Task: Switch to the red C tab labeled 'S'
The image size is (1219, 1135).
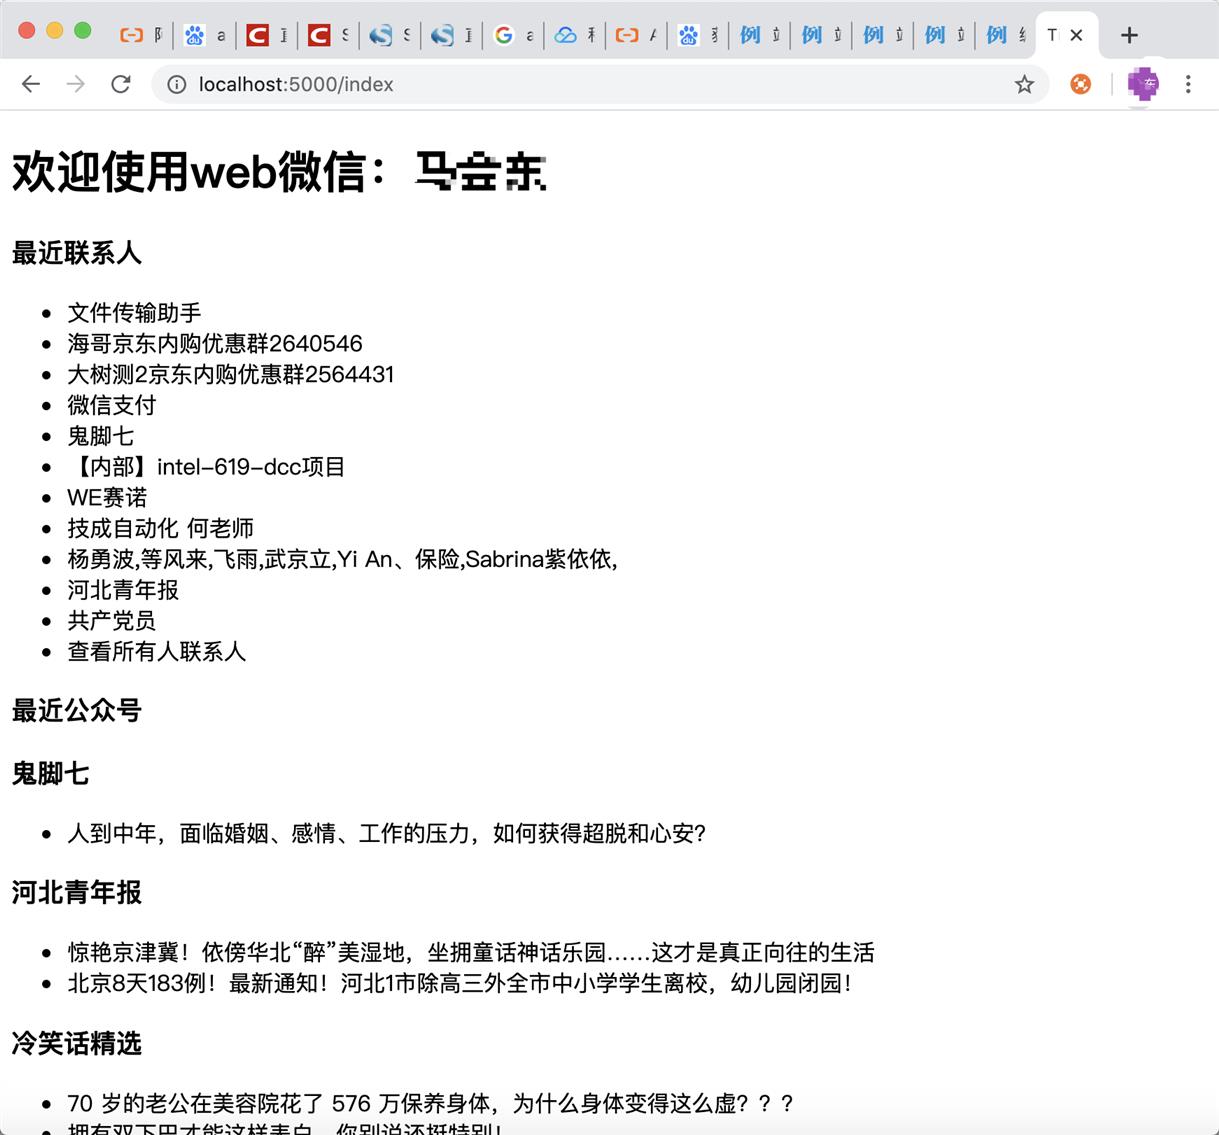Action: 328,35
